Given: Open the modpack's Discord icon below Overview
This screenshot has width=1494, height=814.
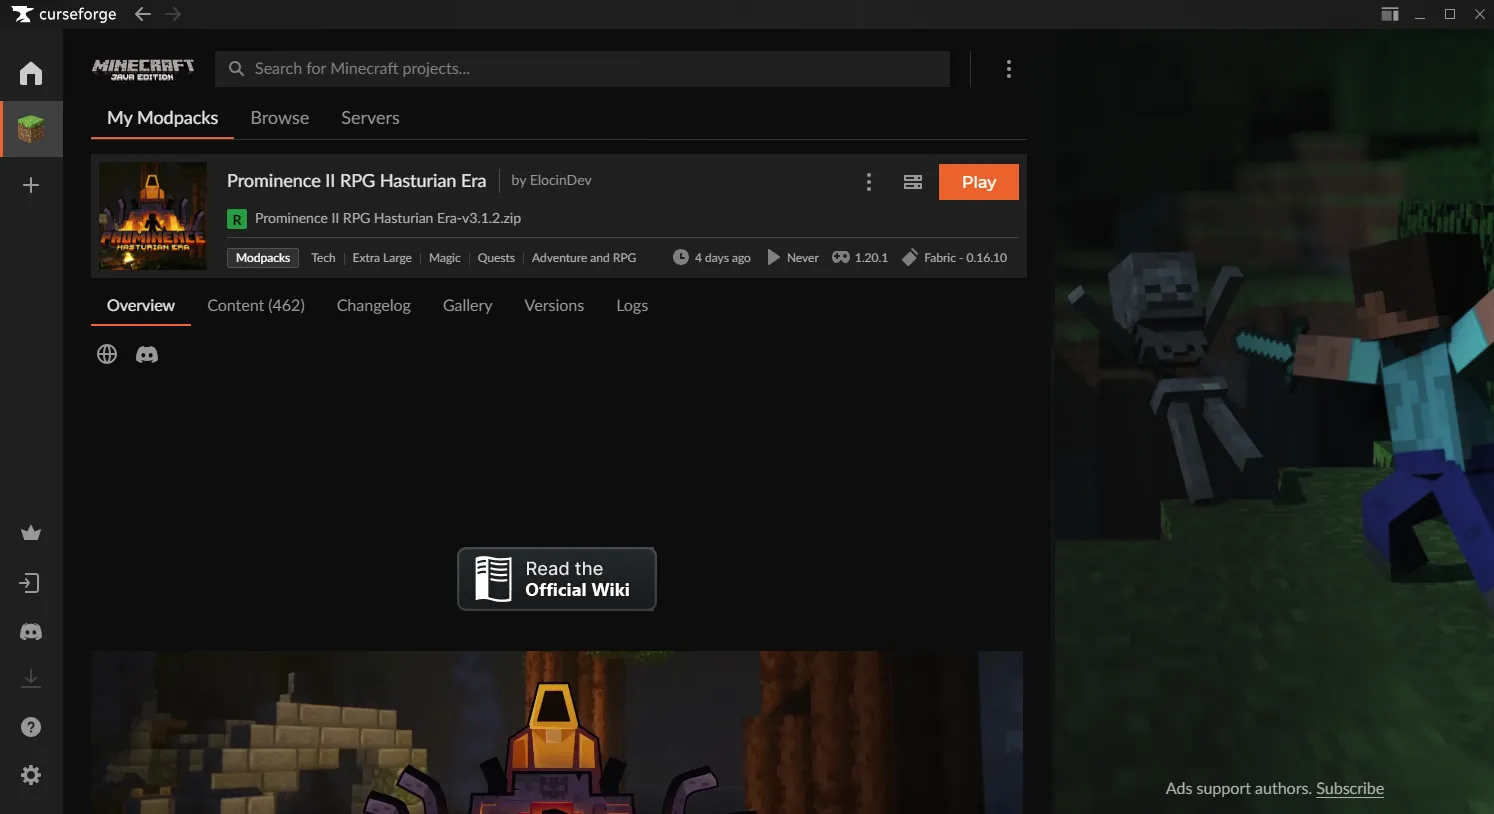Looking at the screenshot, I should (146, 354).
